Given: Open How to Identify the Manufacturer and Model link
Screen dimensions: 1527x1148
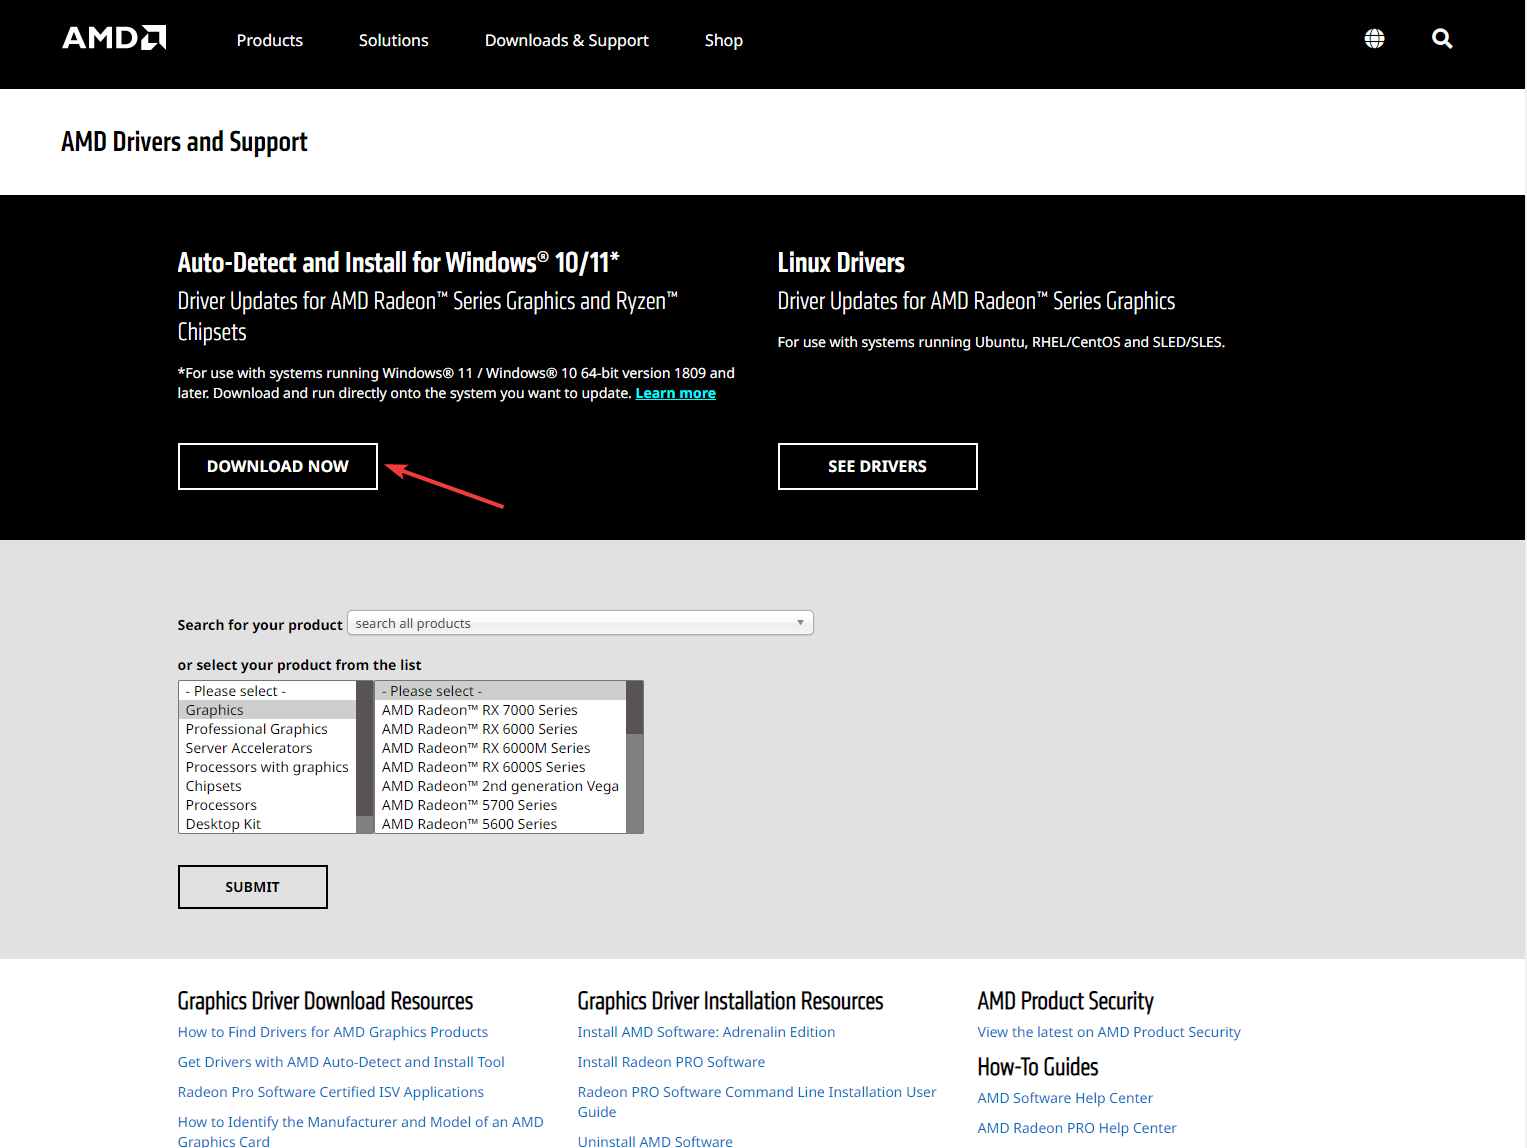Looking at the screenshot, I should [361, 1131].
